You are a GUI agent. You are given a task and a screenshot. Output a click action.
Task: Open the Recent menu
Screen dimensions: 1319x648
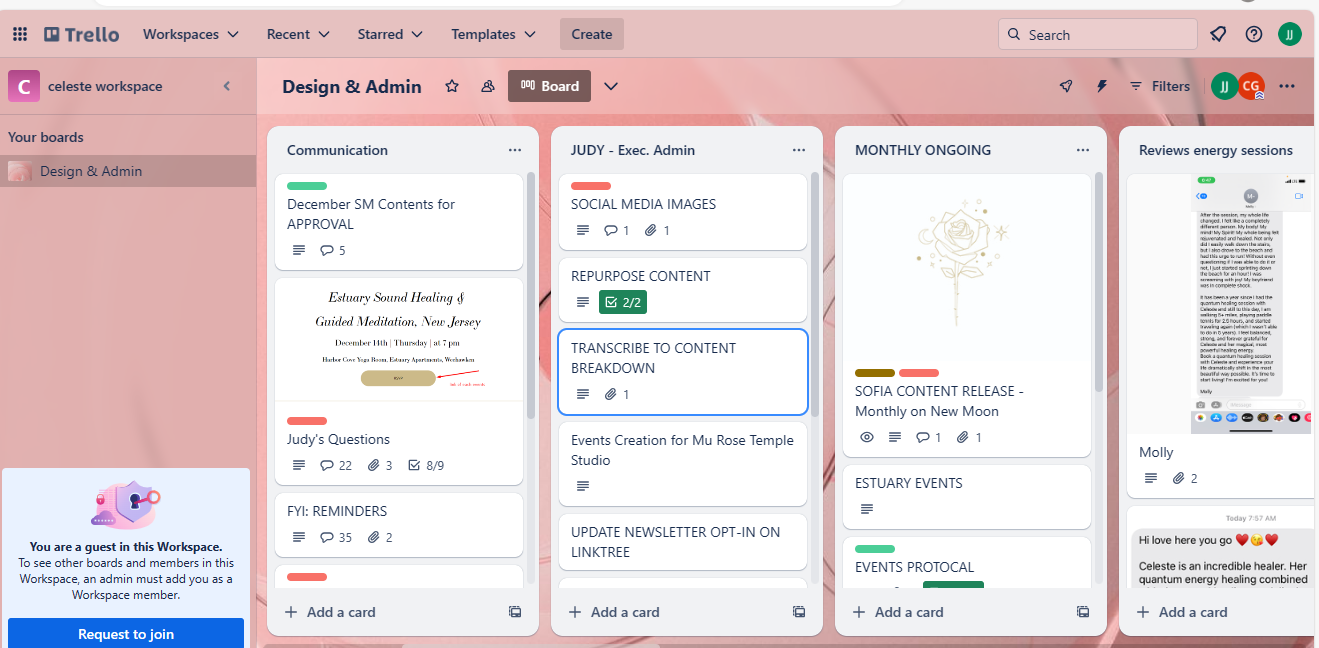click(298, 34)
